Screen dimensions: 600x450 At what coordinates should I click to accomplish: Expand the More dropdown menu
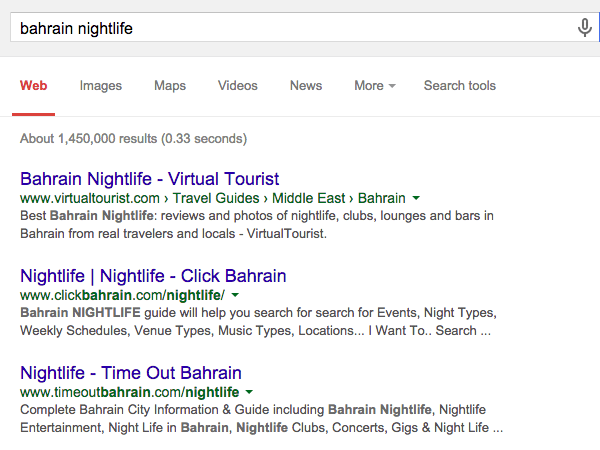pos(374,86)
